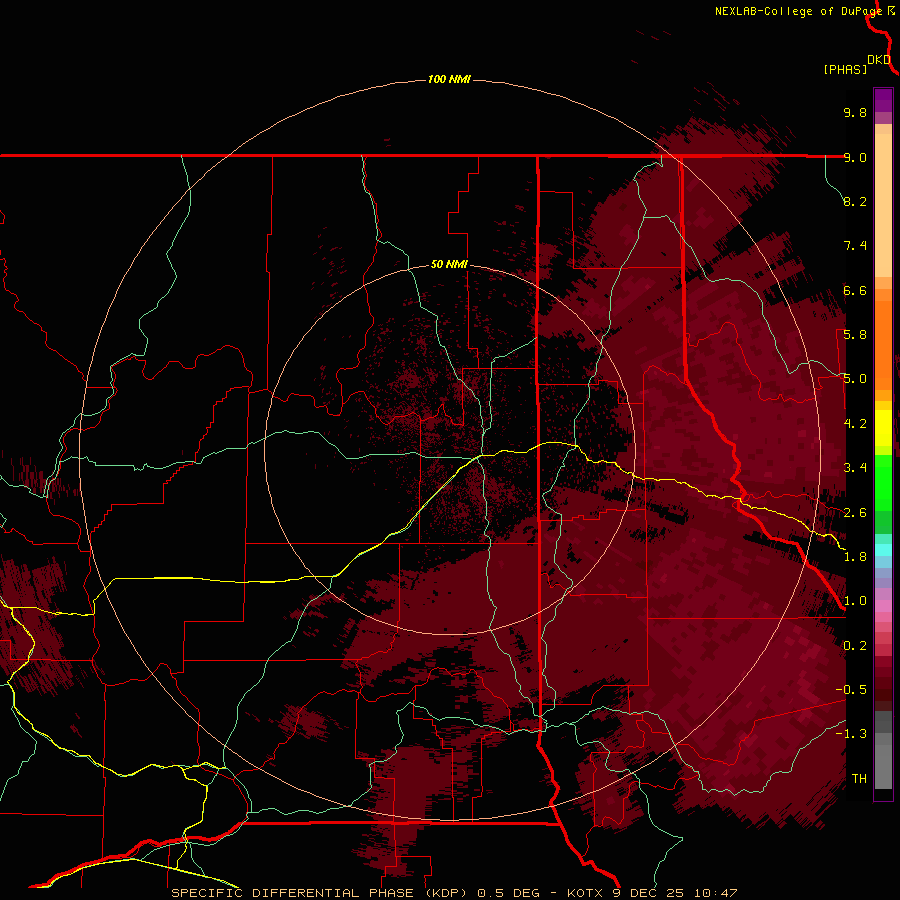The height and width of the screenshot is (900, 900).
Task: Click the NEXLAB-College of DuPage credit text
Action: [800, 11]
